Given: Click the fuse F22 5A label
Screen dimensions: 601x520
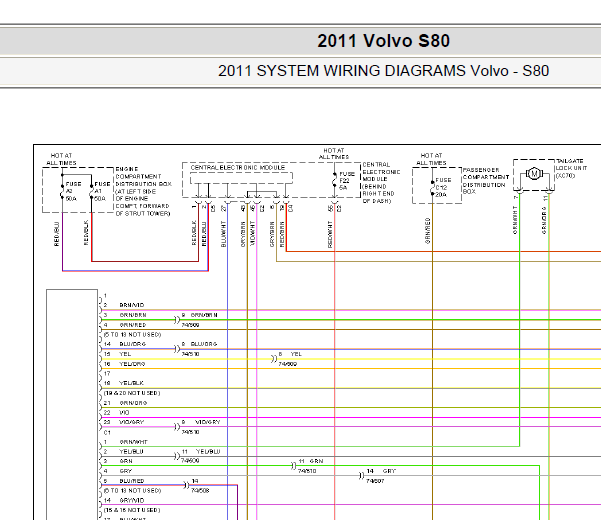Looking at the screenshot, I should click(x=346, y=180).
